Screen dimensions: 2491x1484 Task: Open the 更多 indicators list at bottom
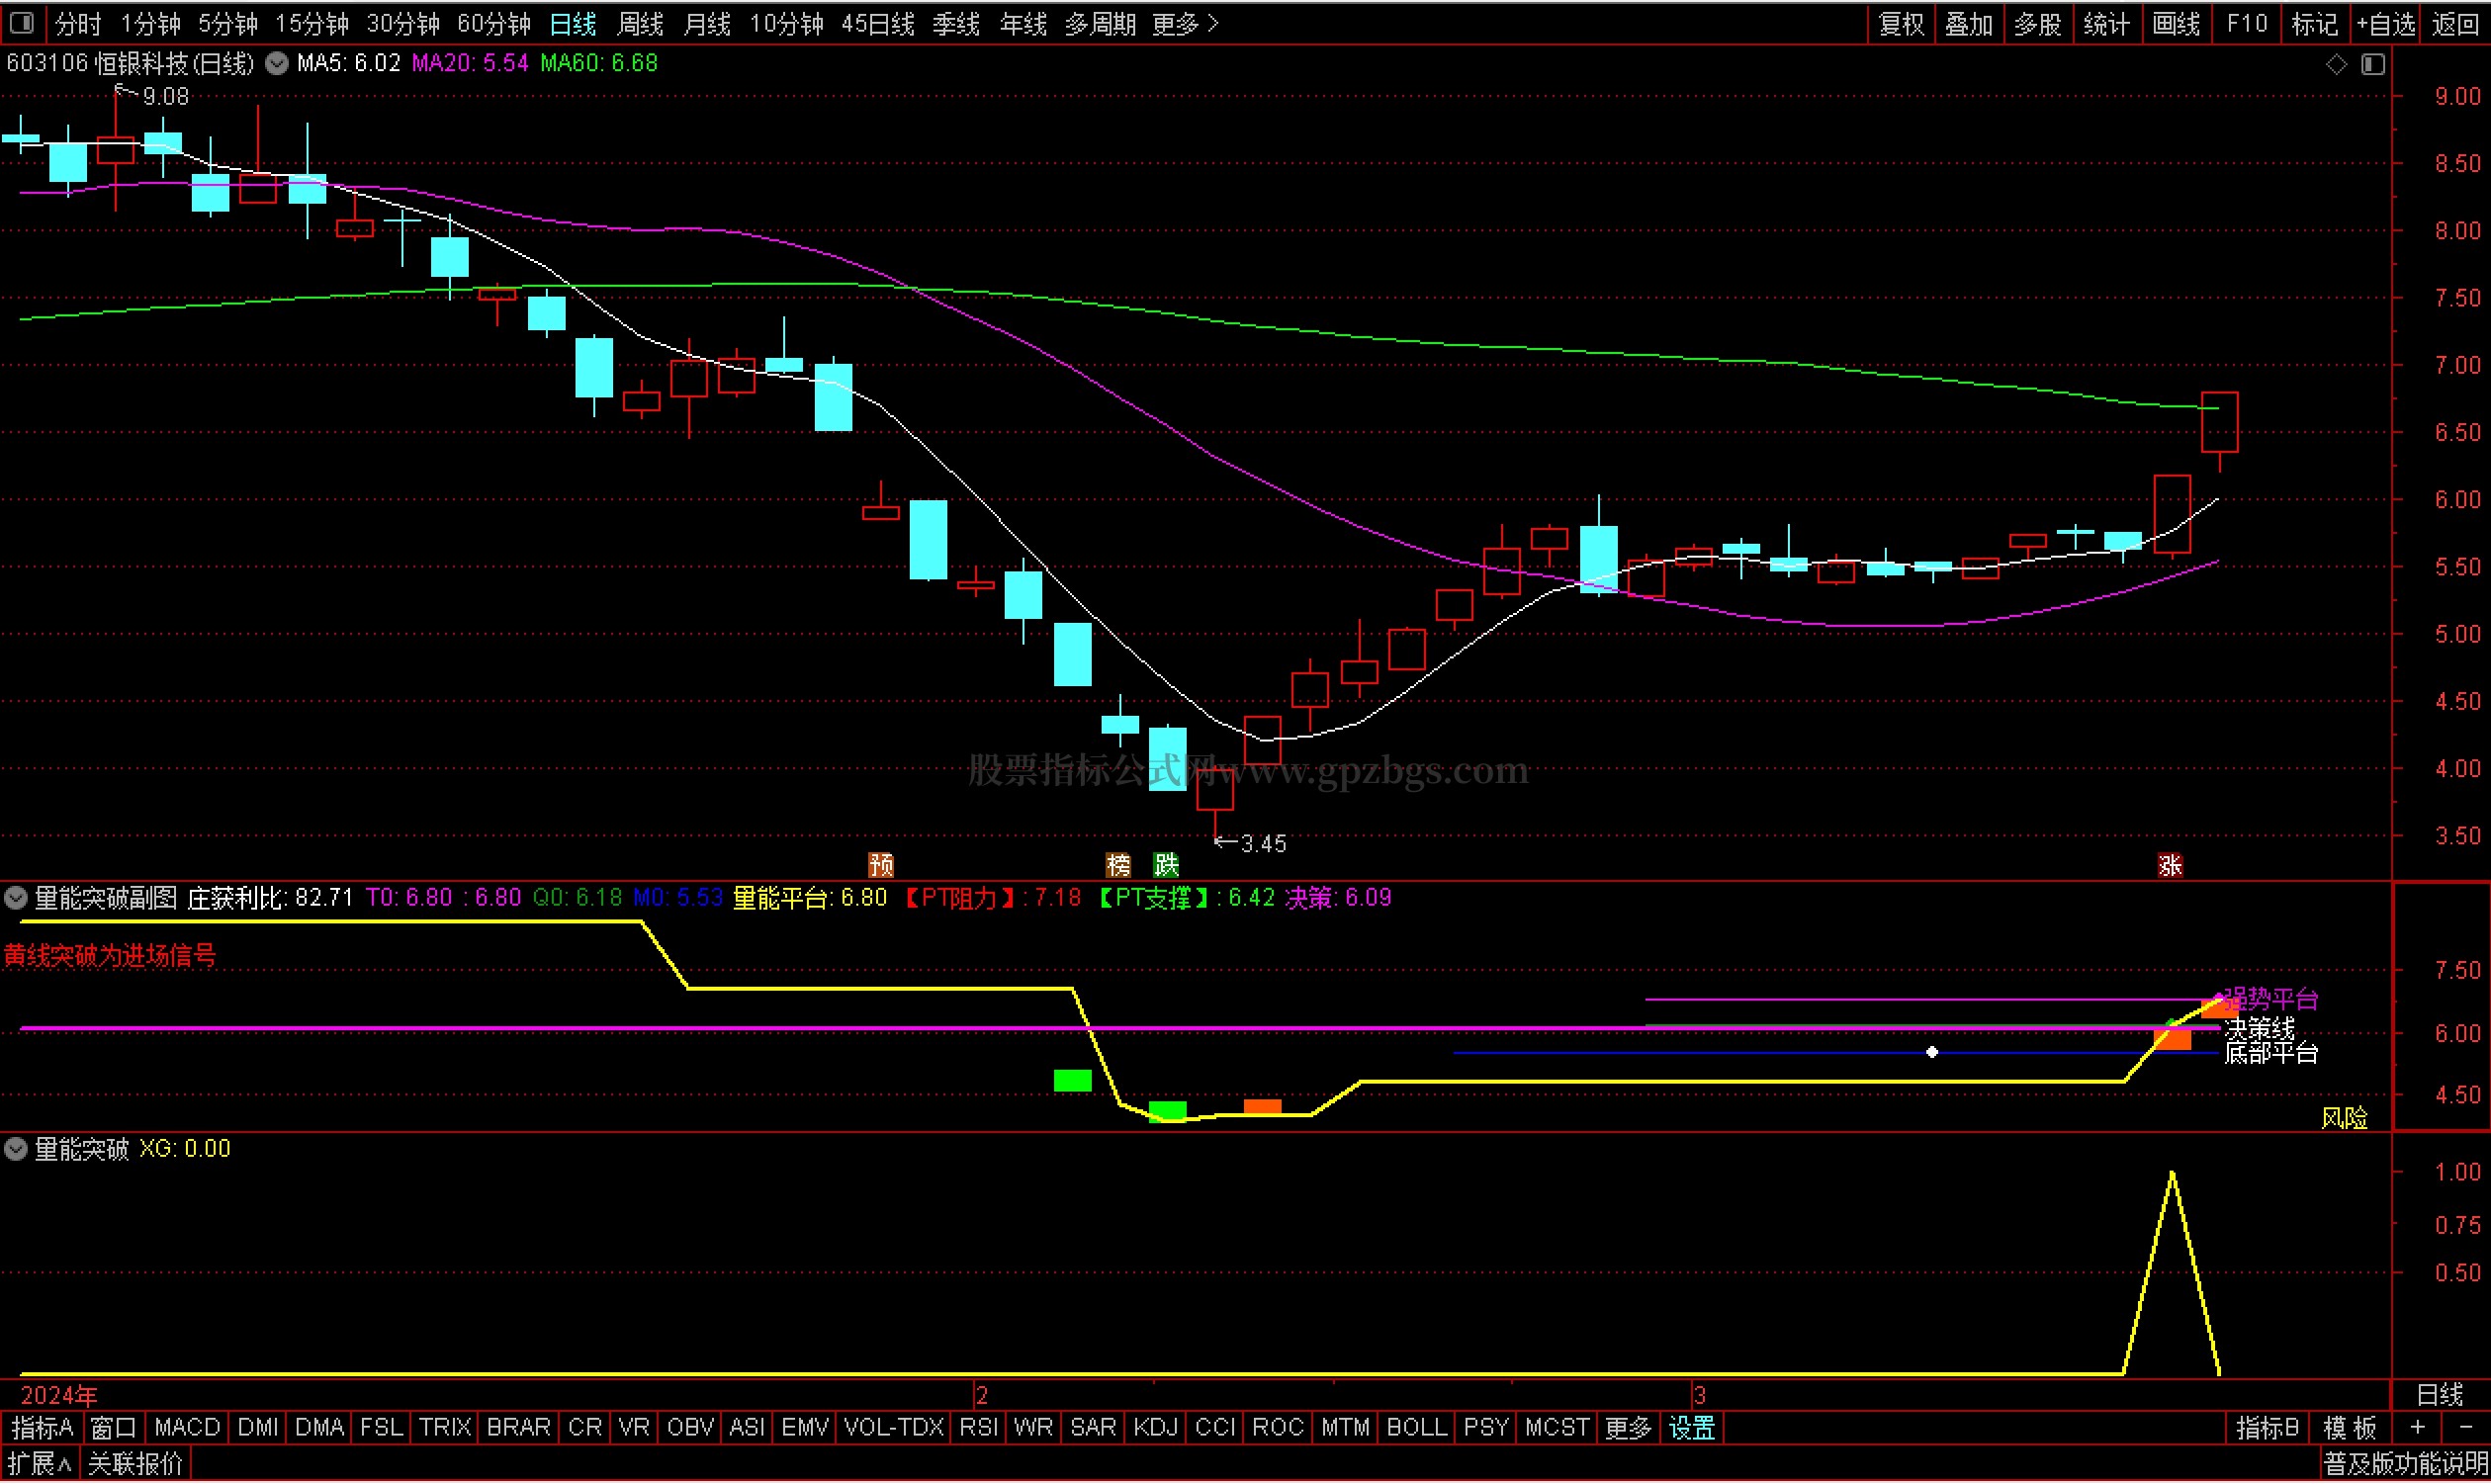1628,1429
